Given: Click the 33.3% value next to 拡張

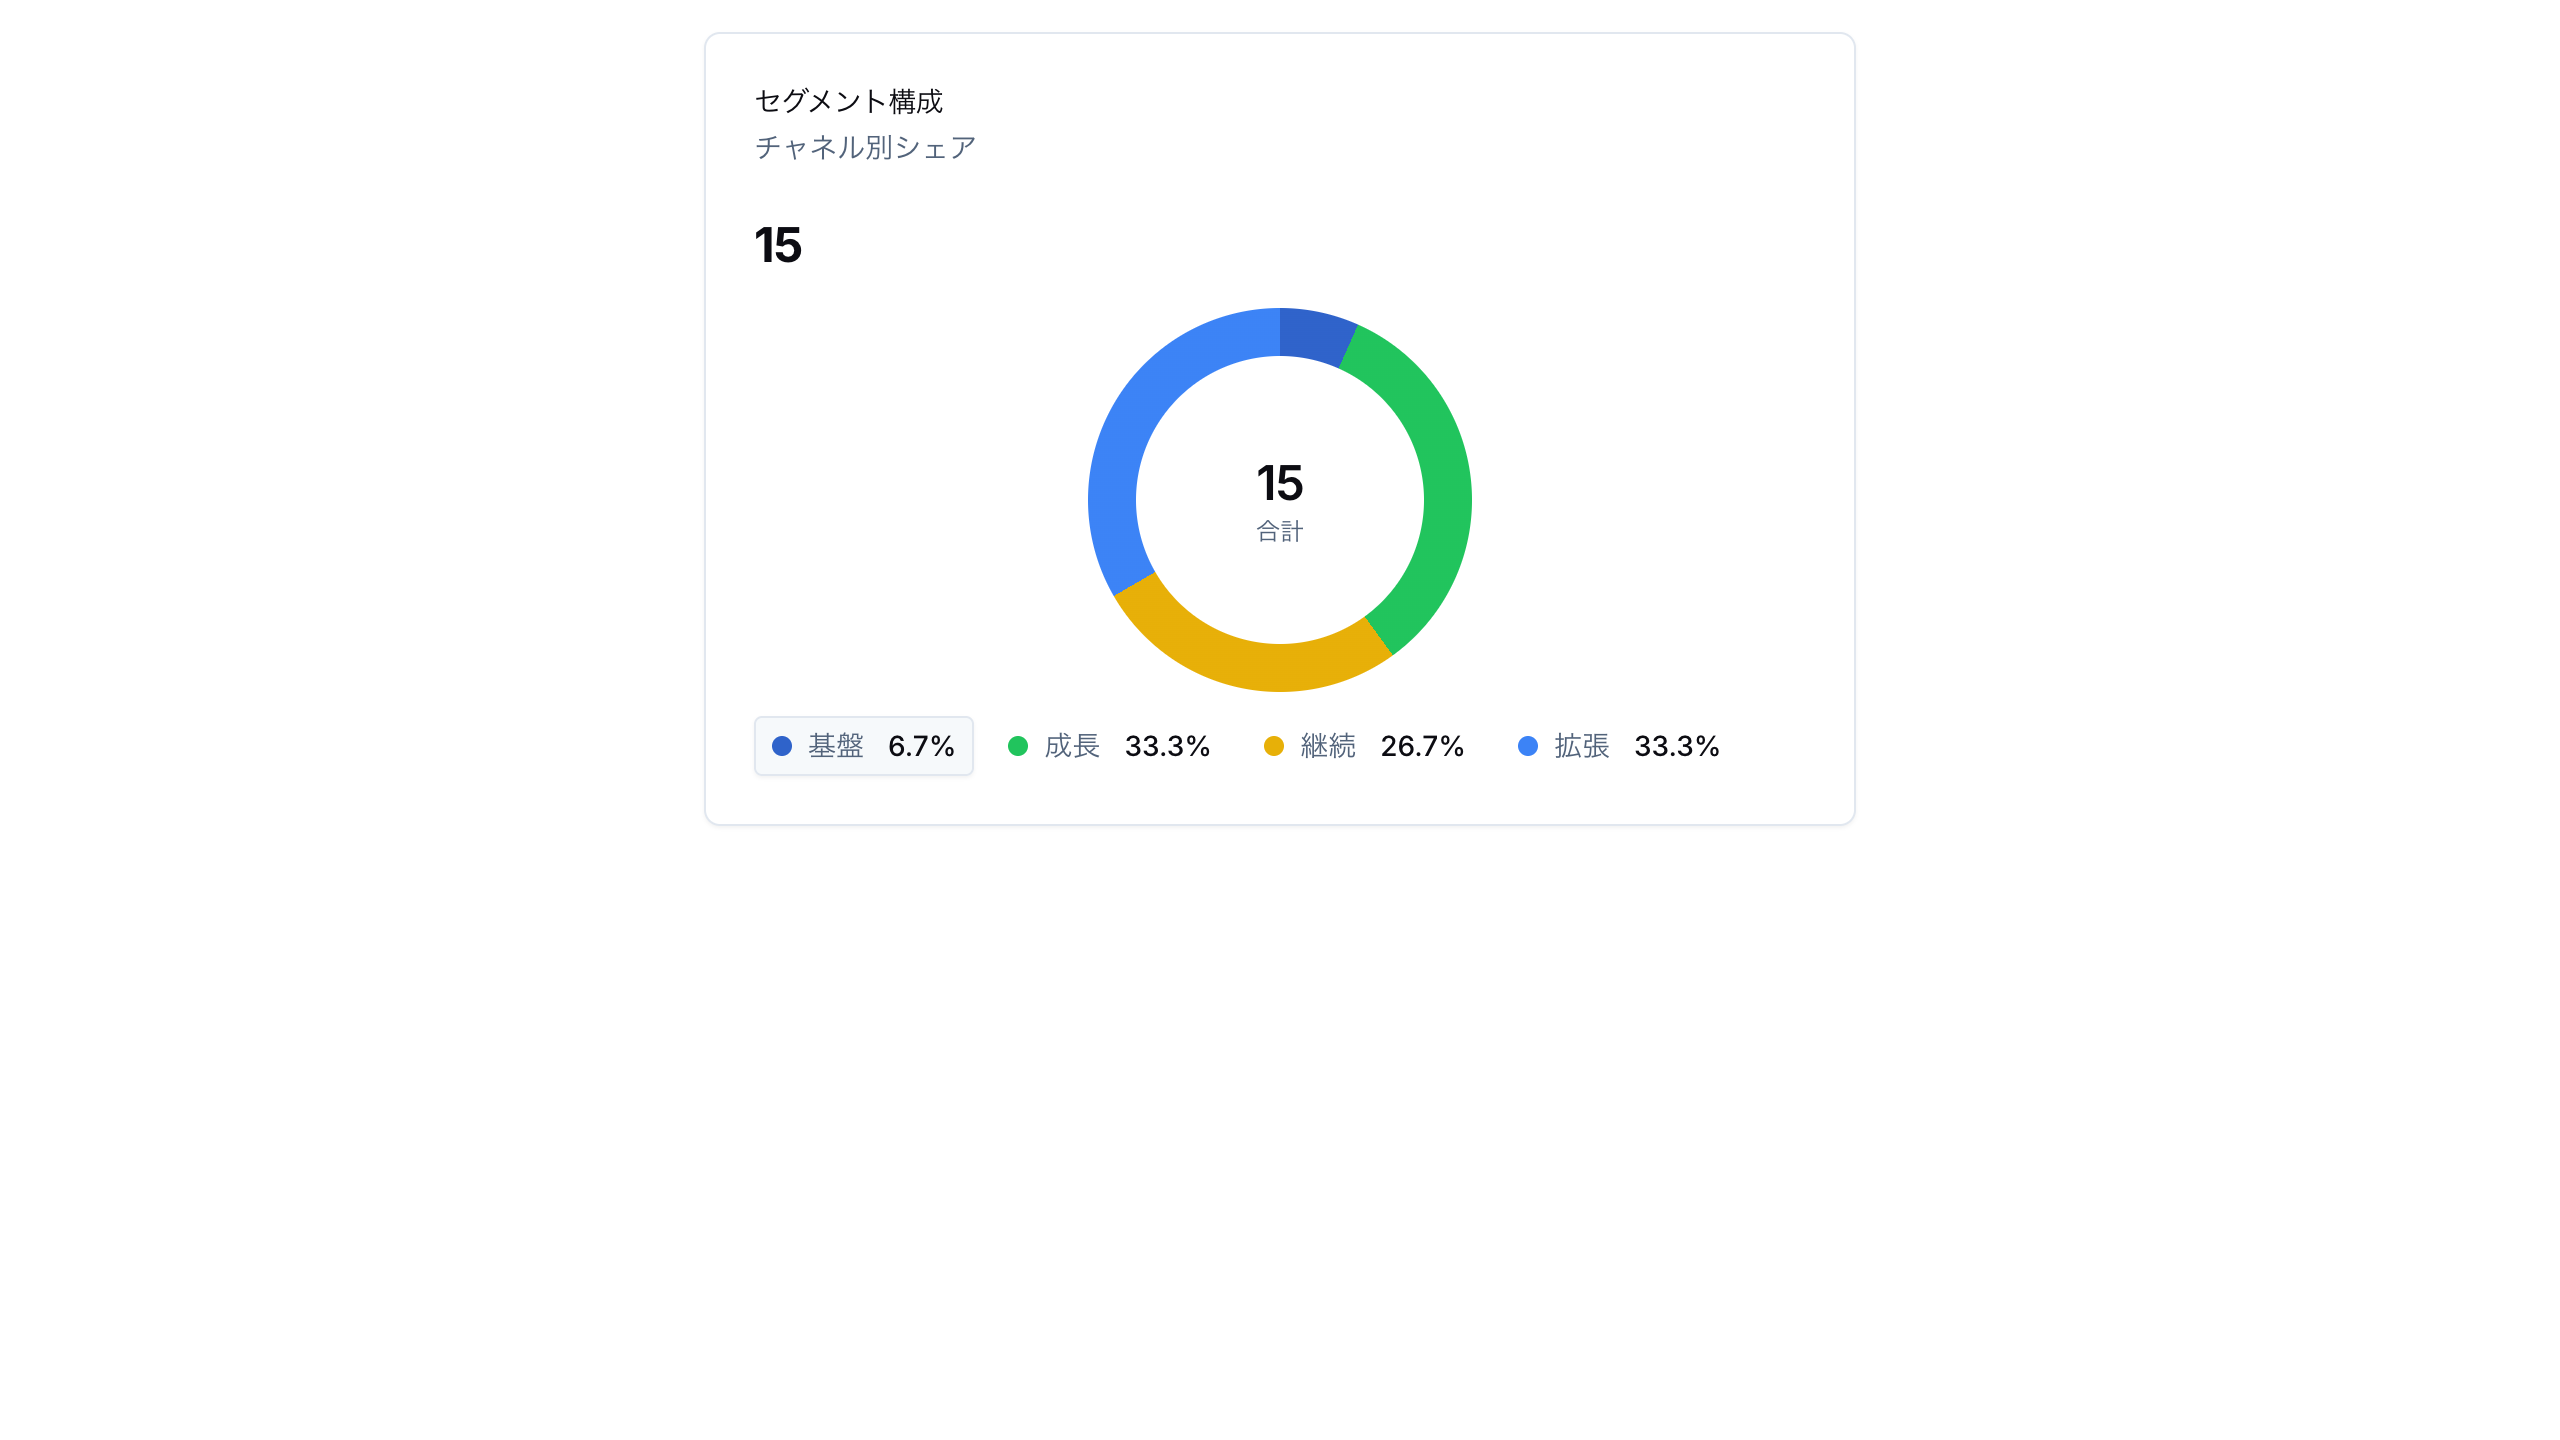Looking at the screenshot, I should 1677,746.
